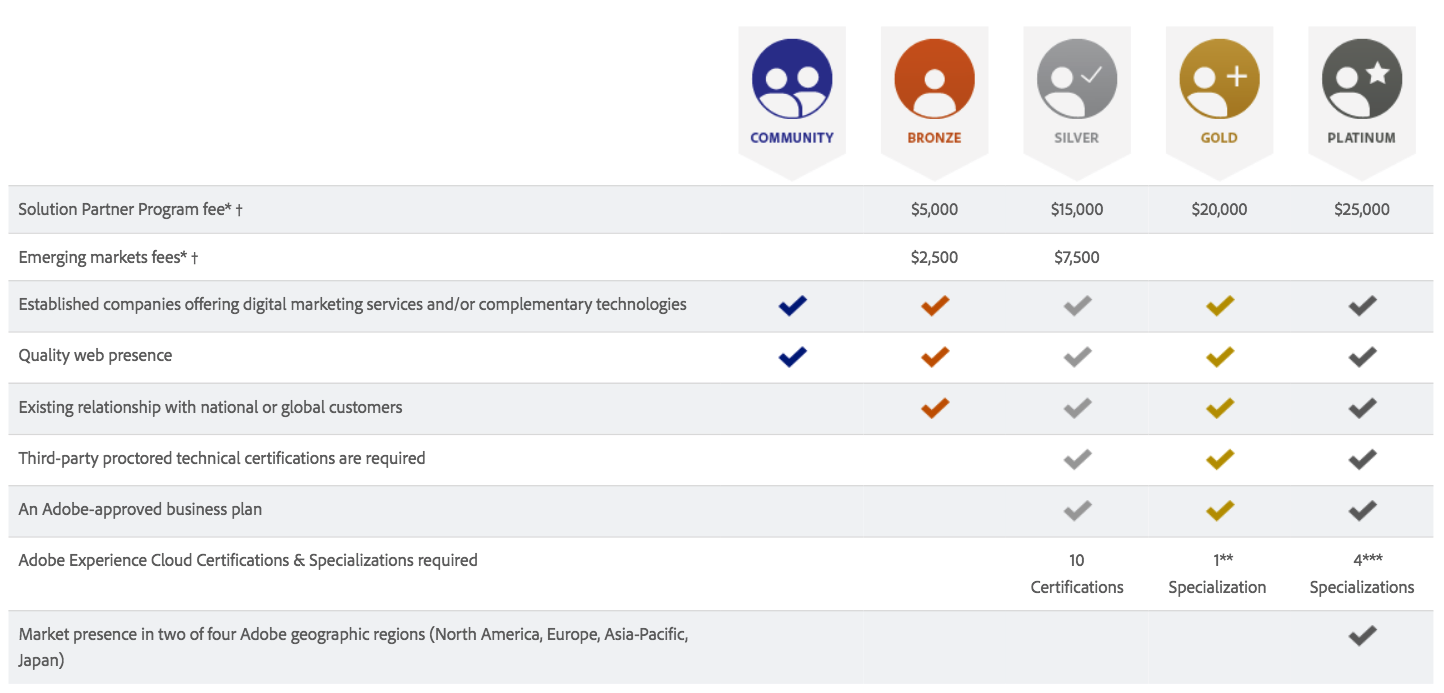This screenshot has width=1444, height=693.
Task: Click Silver checkmark for Third-party proctored certifications
Action: click(1077, 459)
